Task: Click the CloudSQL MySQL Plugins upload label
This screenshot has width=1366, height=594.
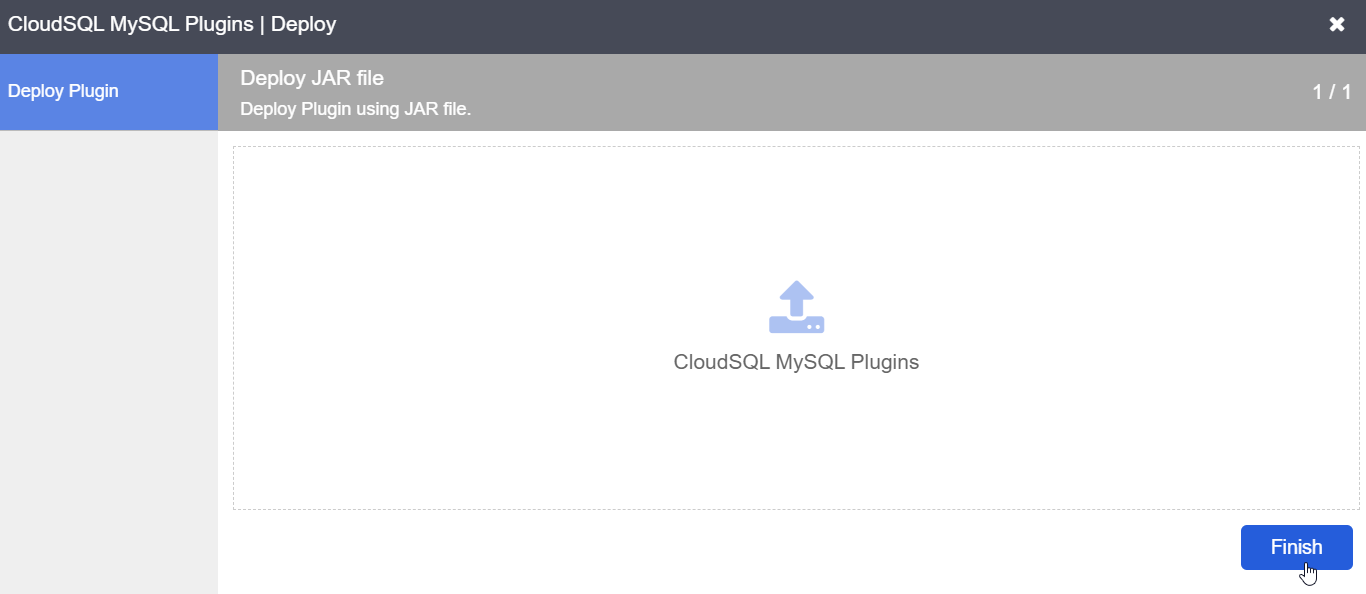Action: [x=796, y=362]
